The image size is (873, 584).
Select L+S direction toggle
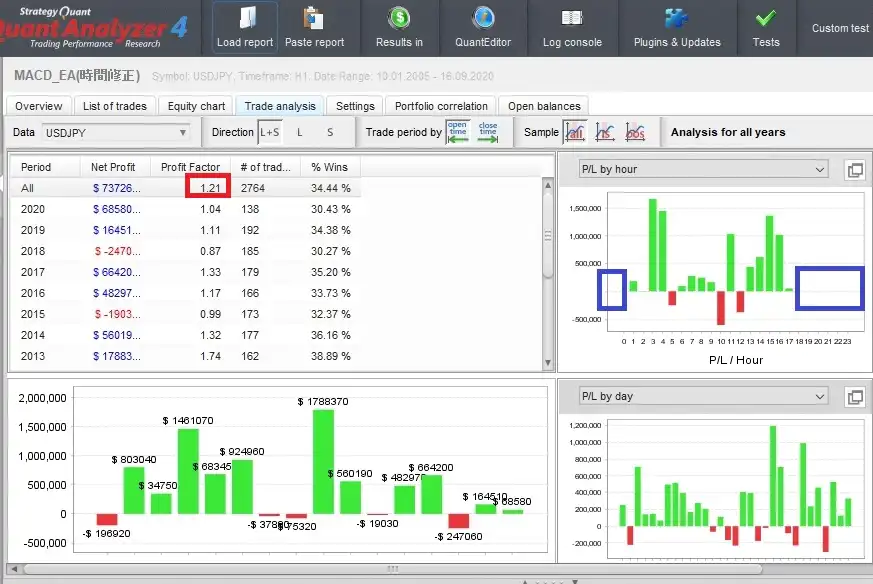point(270,132)
